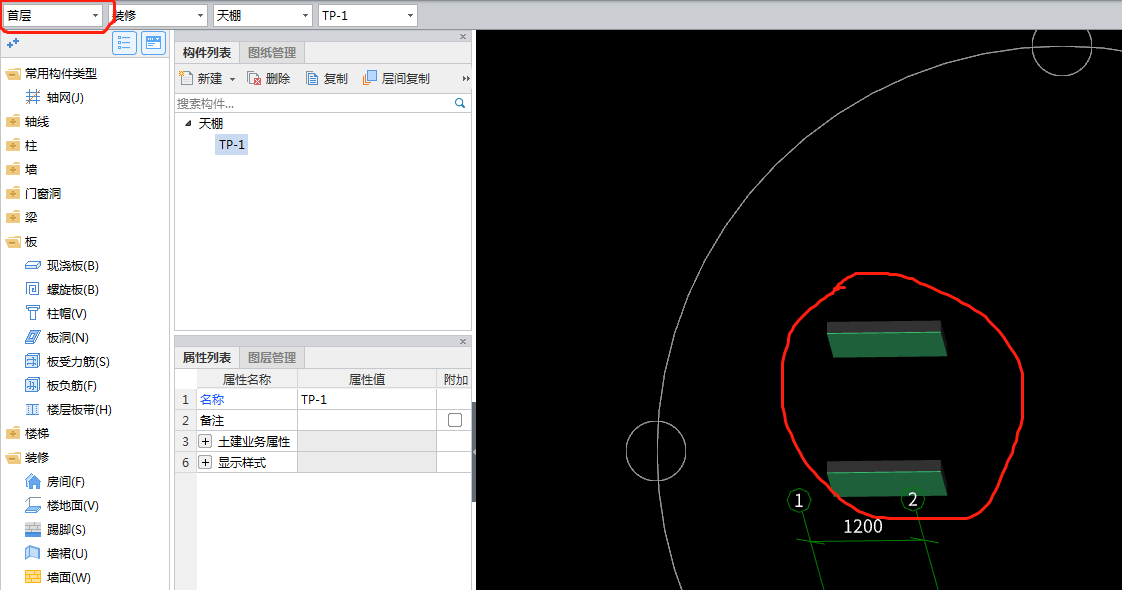This screenshot has height=590, width=1122.
Task: Select 板洞(N) slab opening tool
Action: pyautogui.click(x=57, y=338)
